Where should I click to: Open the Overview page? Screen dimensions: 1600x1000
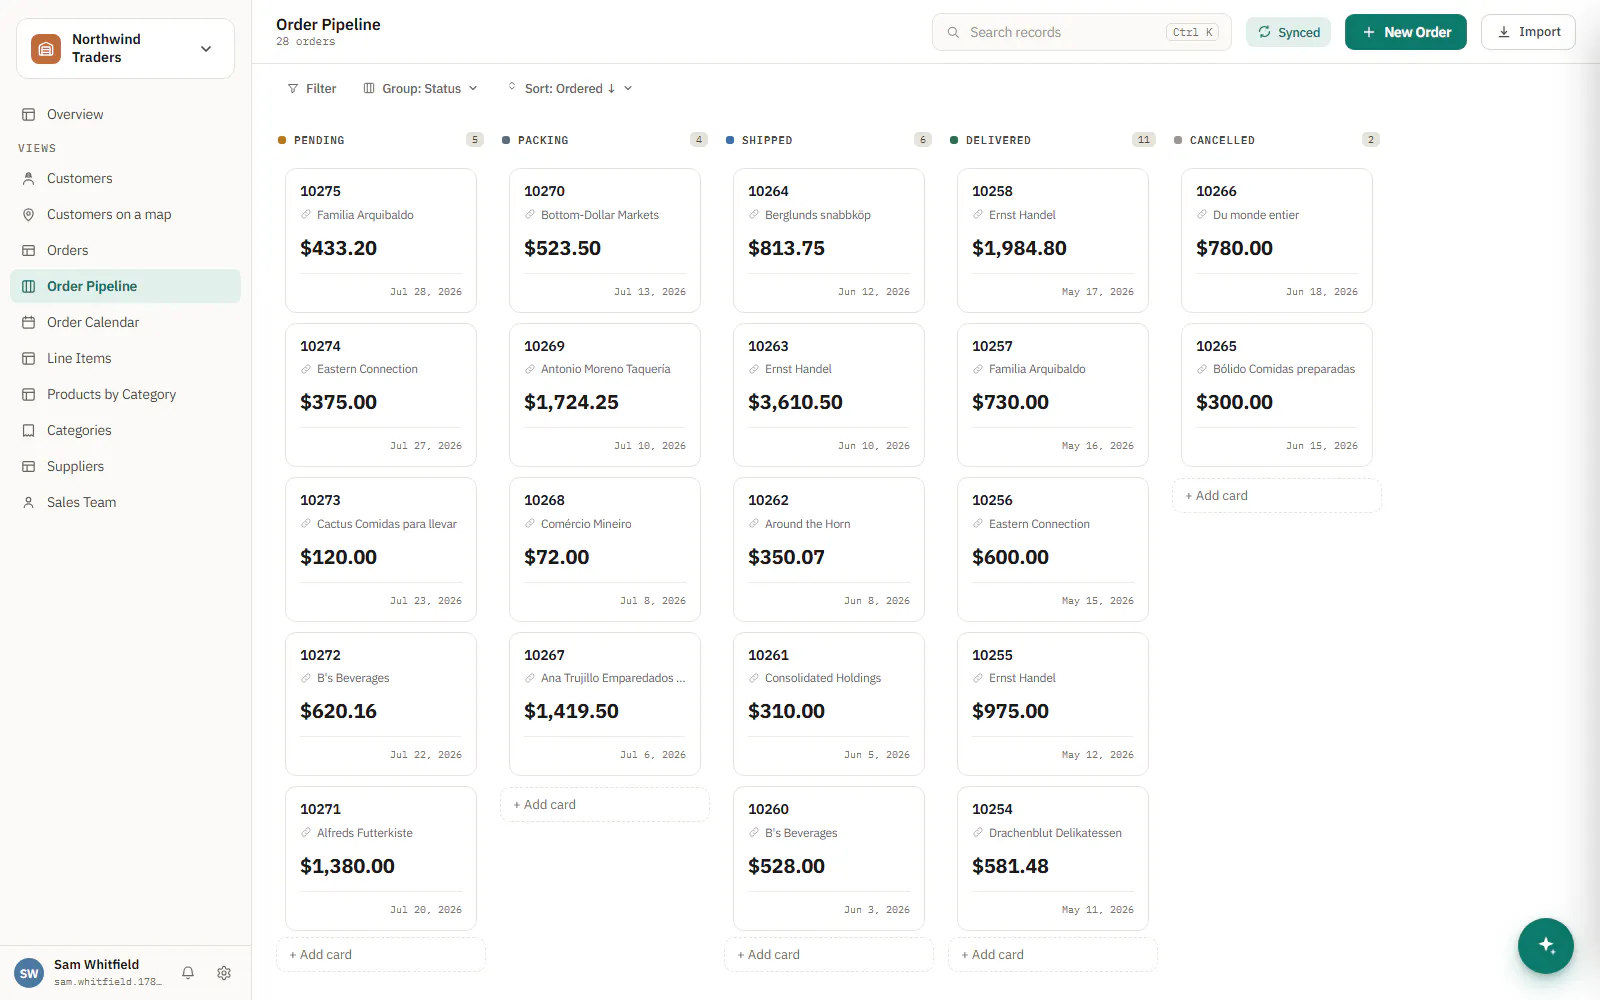tap(125, 114)
